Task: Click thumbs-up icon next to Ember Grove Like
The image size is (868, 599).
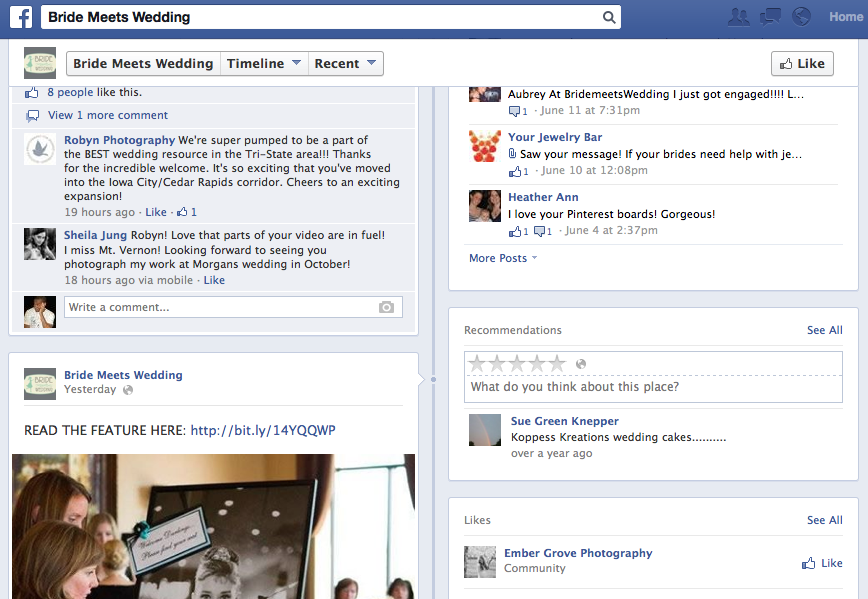Action: coord(809,564)
